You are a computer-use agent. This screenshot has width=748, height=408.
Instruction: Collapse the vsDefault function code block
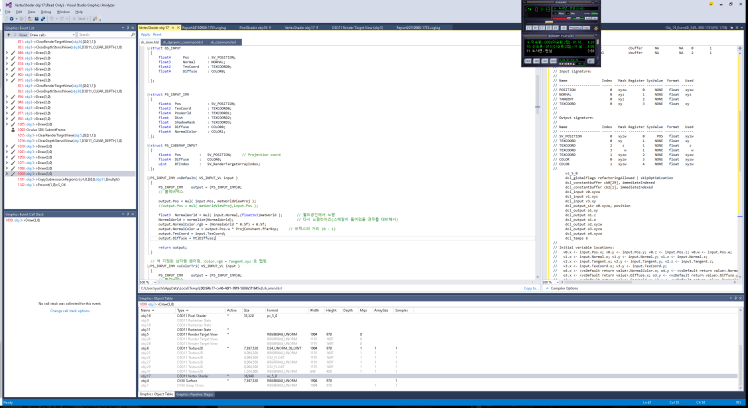tap(148, 178)
